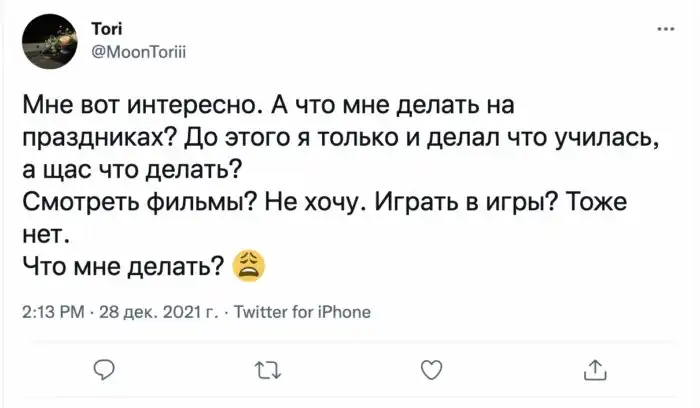
Task: Open the three-dot more options menu
Action: coord(666,31)
